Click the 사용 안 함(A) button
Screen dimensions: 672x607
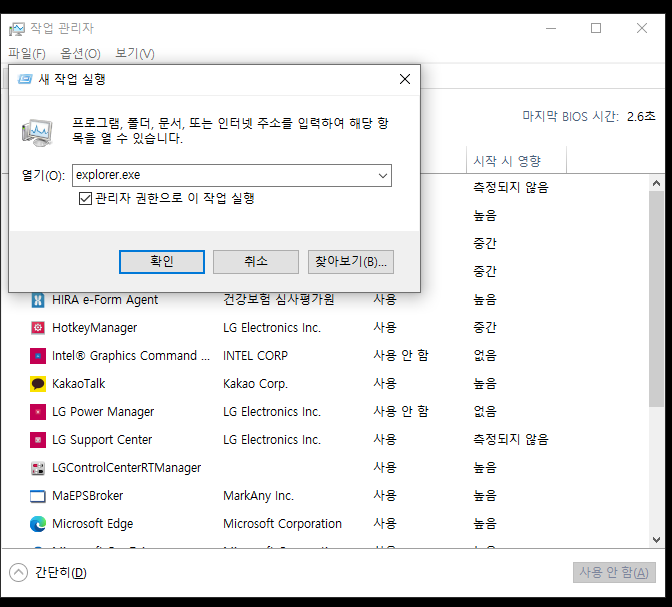pyautogui.click(x=614, y=573)
